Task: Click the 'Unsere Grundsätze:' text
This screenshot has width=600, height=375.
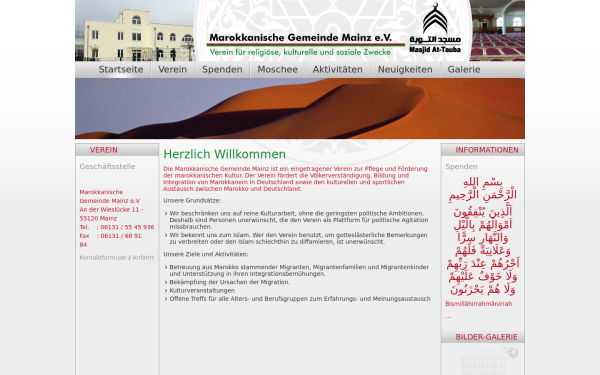Action: coord(192,201)
